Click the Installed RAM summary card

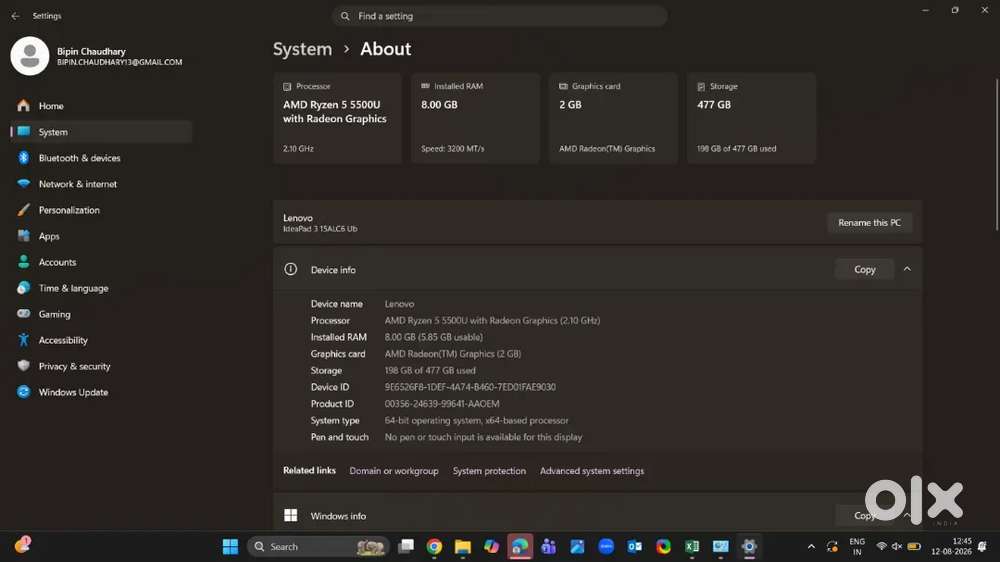tap(475, 118)
